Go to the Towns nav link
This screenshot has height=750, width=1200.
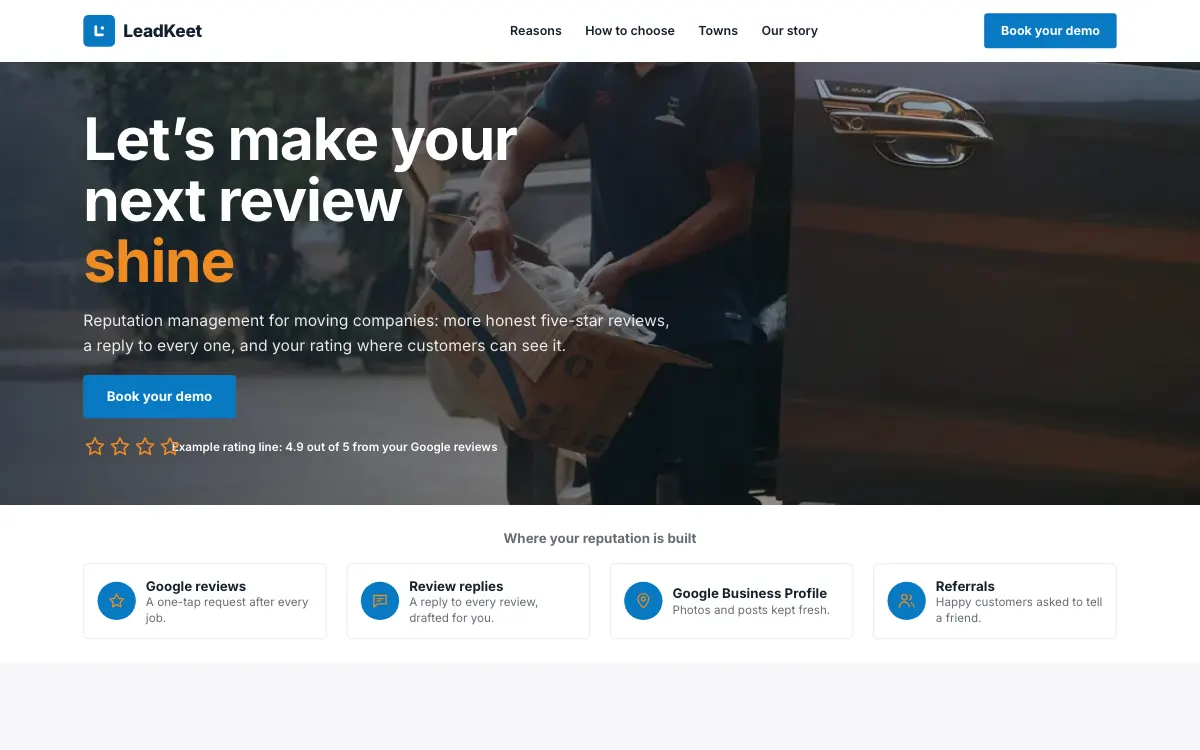pyautogui.click(x=718, y=31)
